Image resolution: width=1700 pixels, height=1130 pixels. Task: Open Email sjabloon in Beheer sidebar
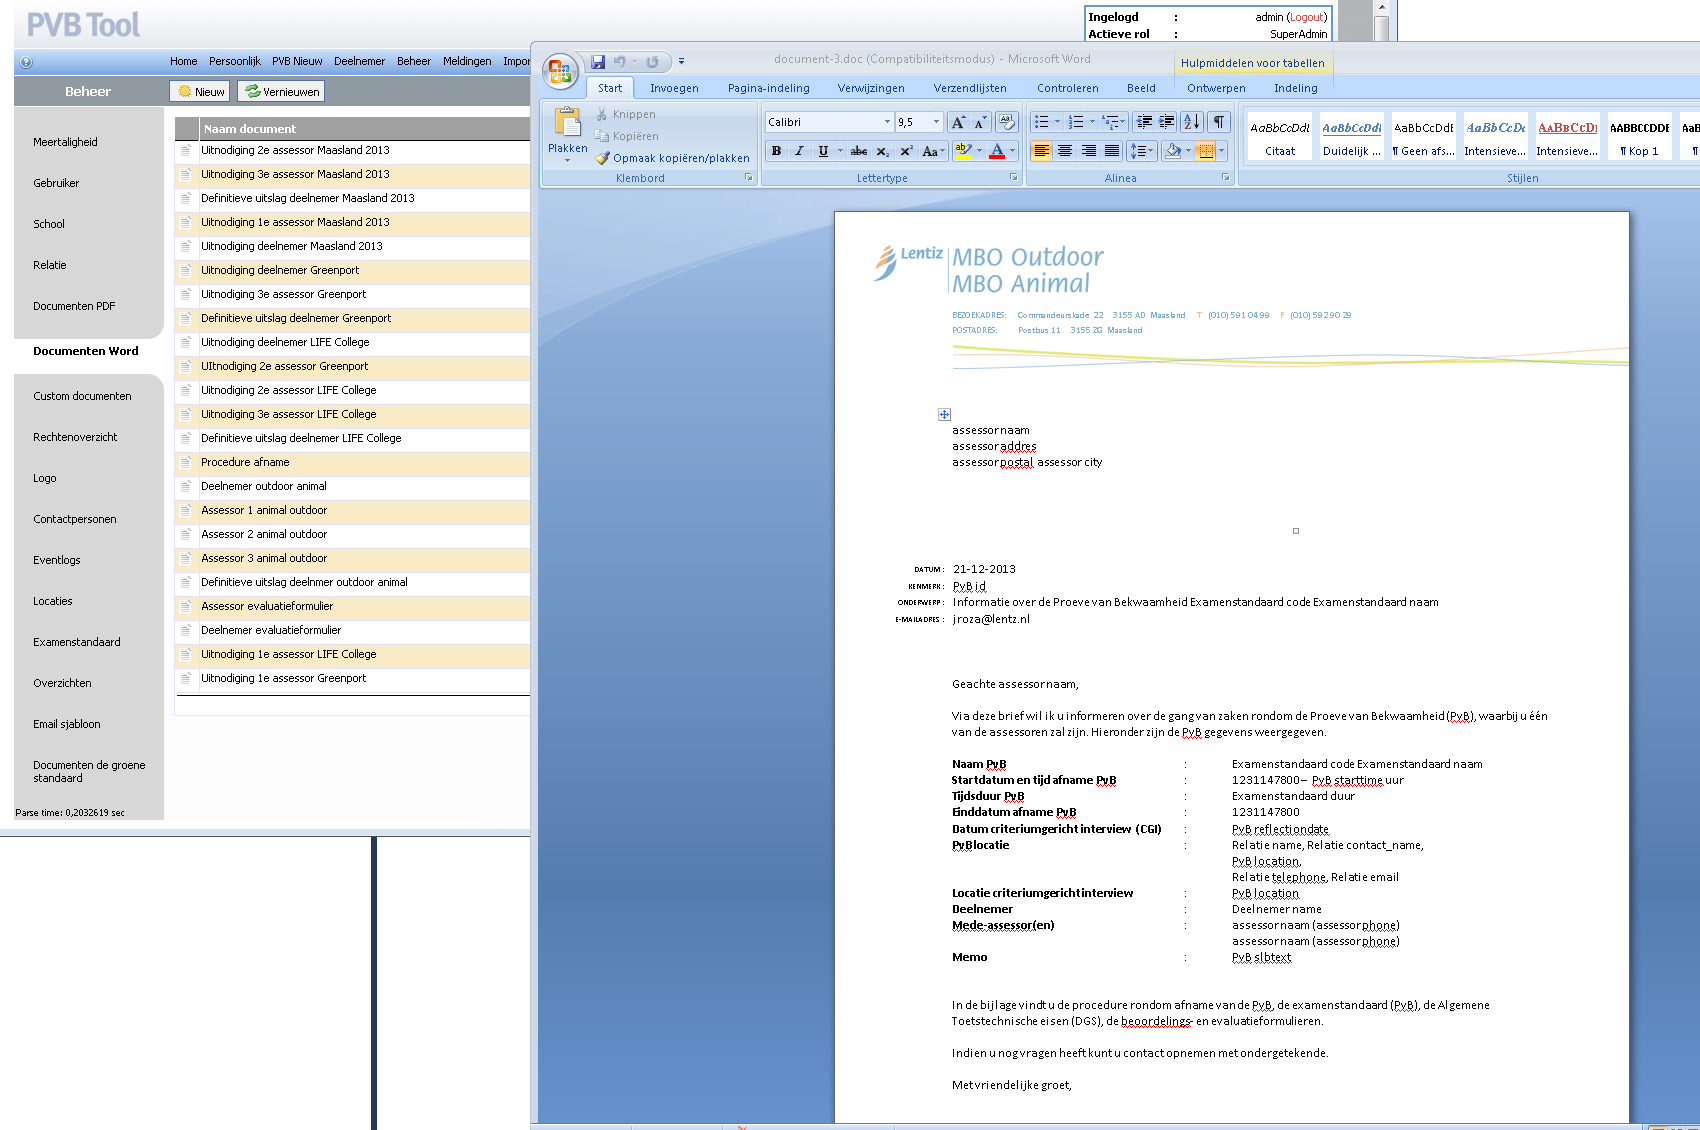pos(66,724)
